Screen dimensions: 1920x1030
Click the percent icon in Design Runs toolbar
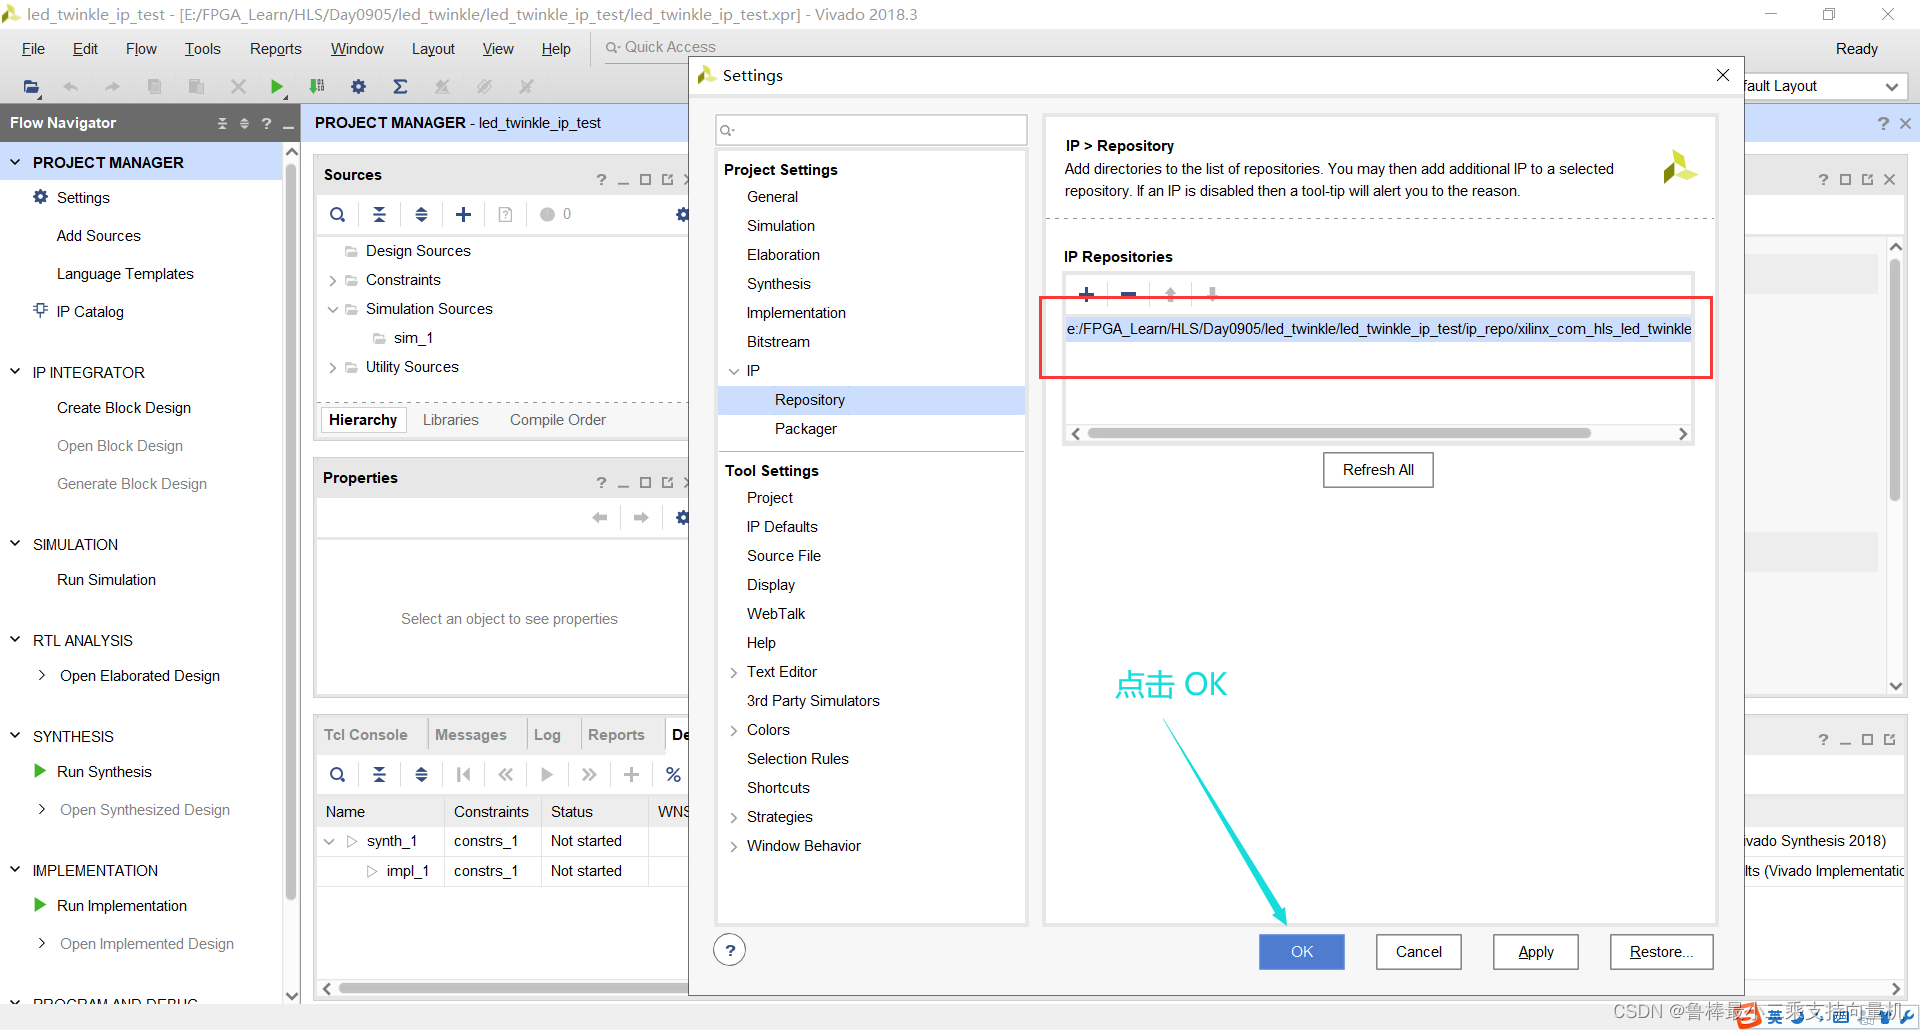673,774
